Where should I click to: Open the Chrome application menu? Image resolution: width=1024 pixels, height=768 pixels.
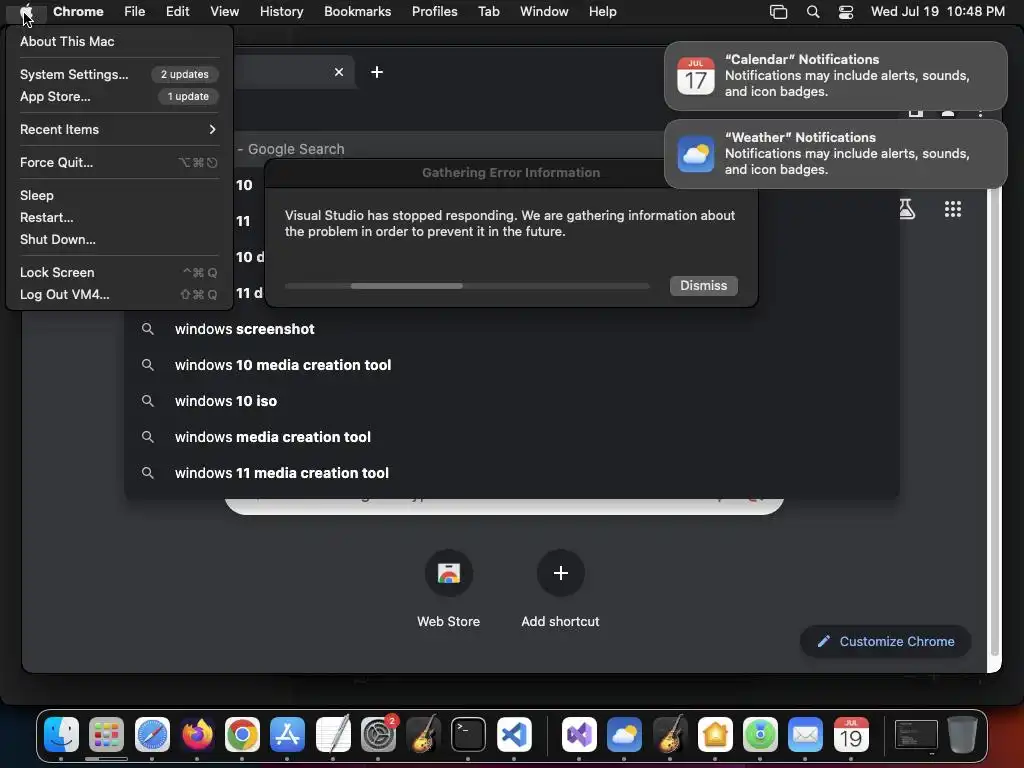pyautogui.click(x=78, y=11)
